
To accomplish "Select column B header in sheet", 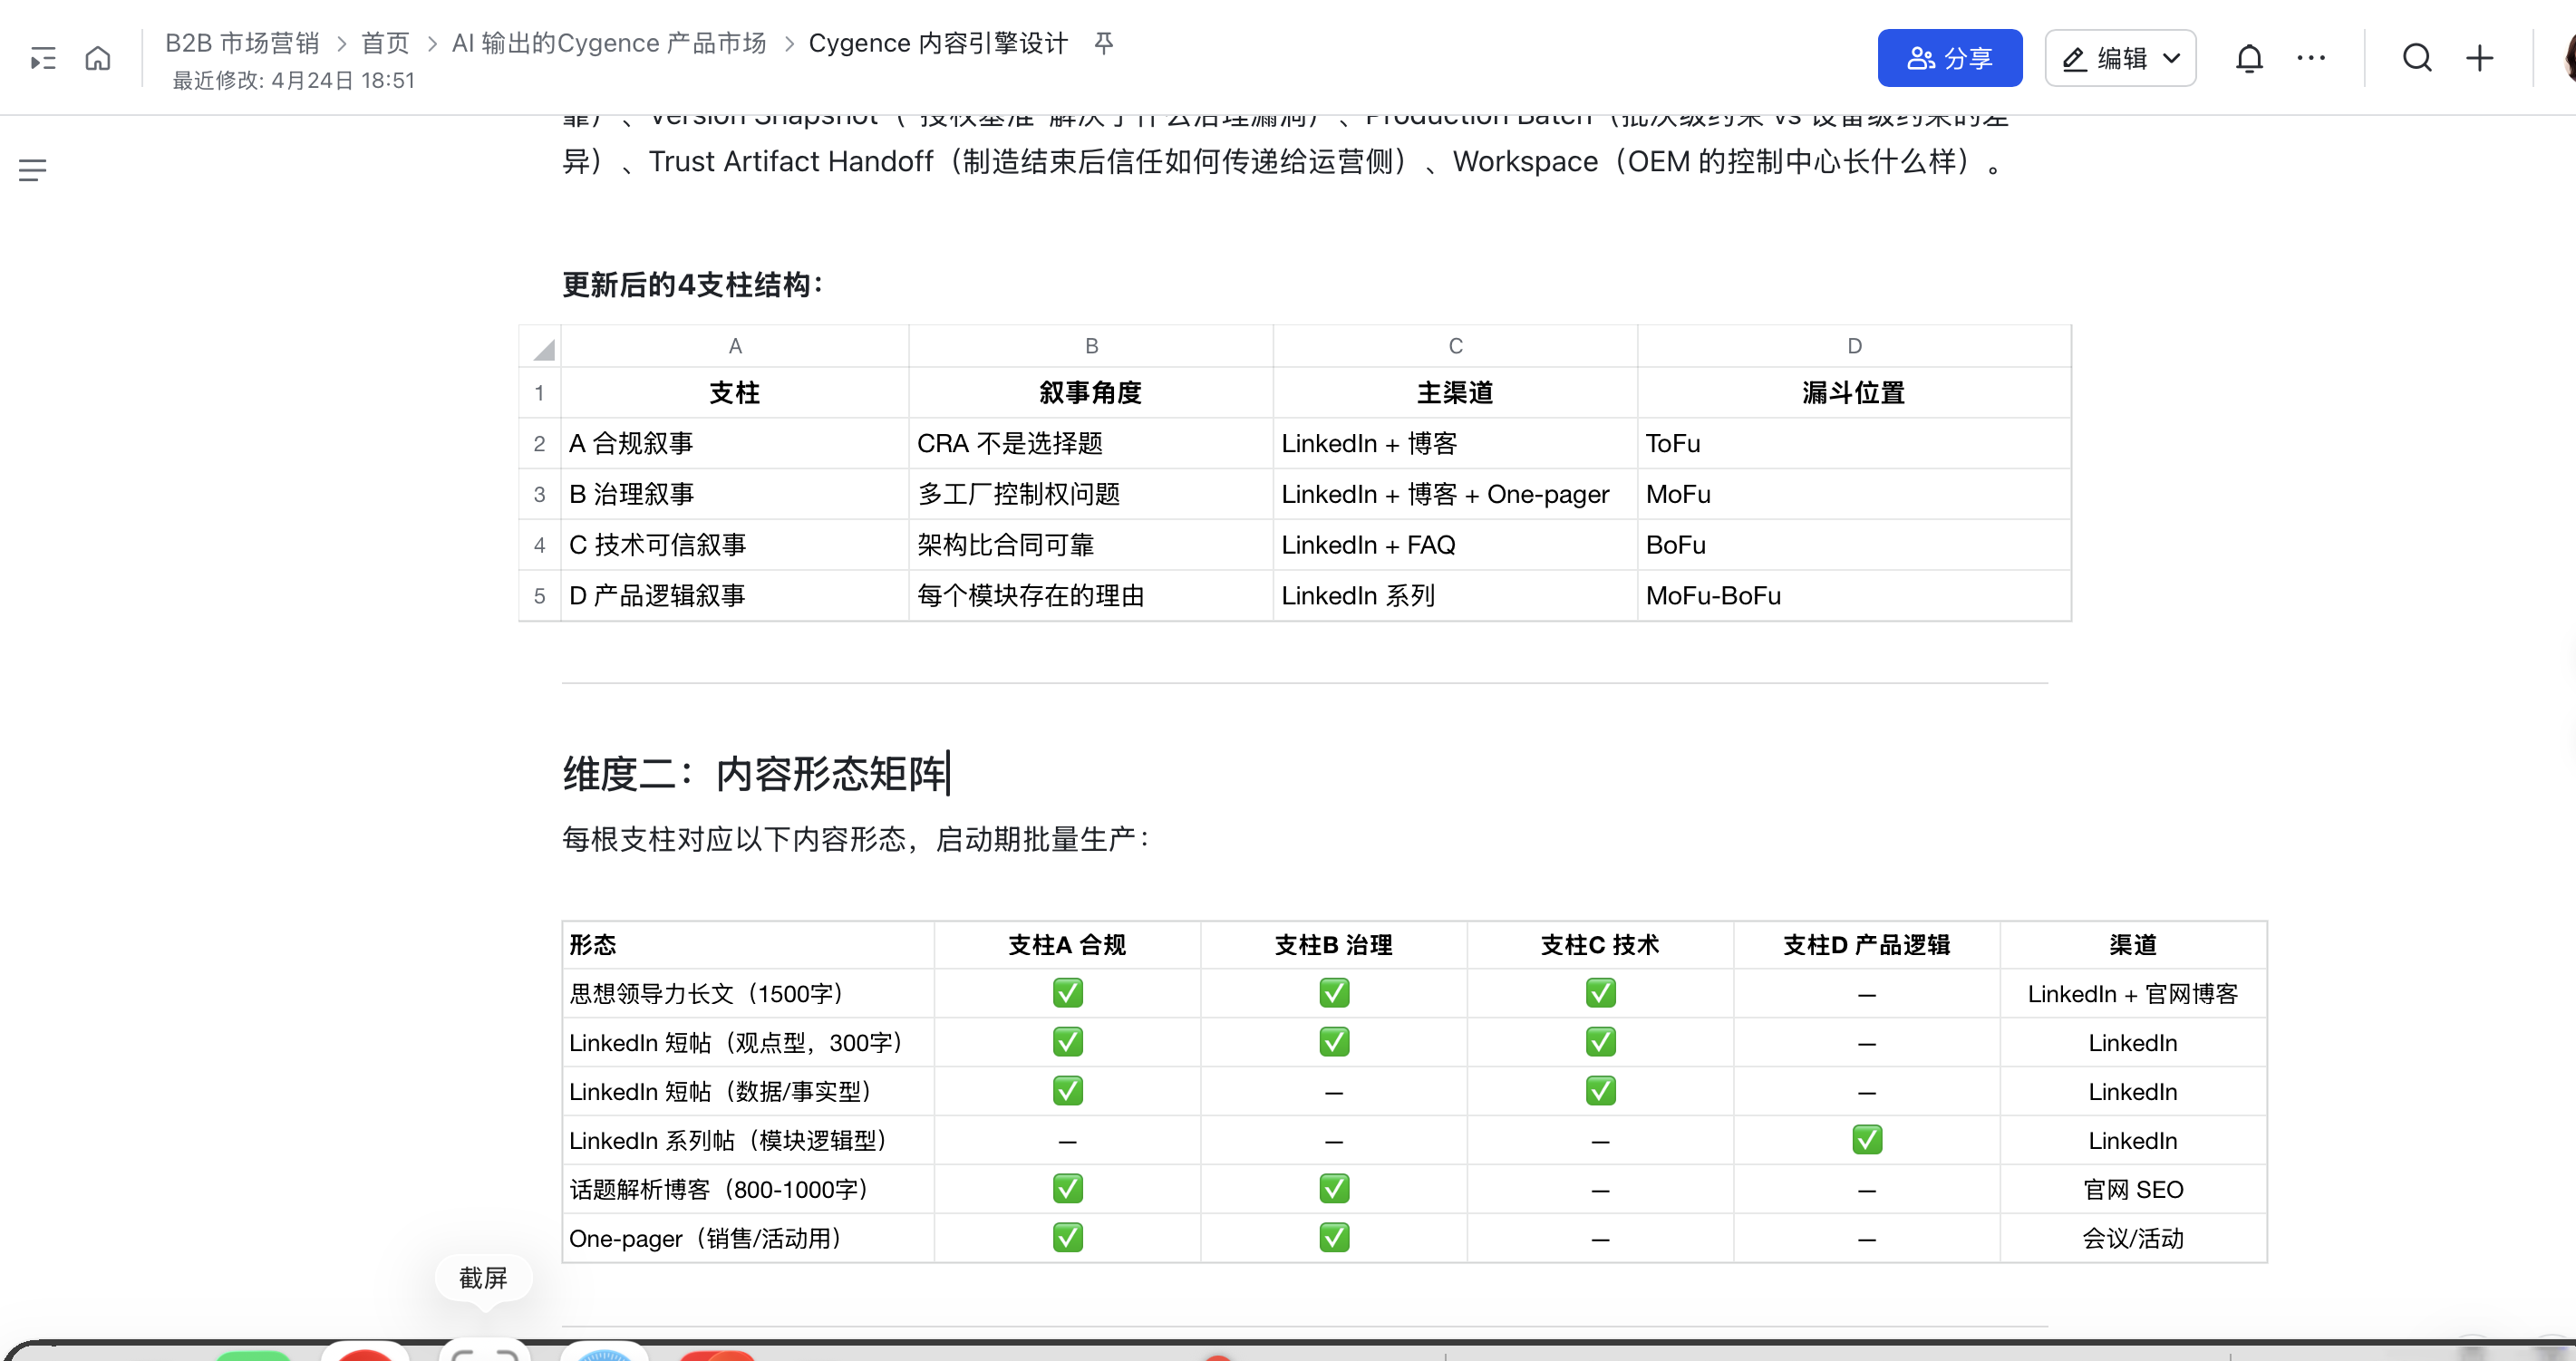I will click(1091, 346).
